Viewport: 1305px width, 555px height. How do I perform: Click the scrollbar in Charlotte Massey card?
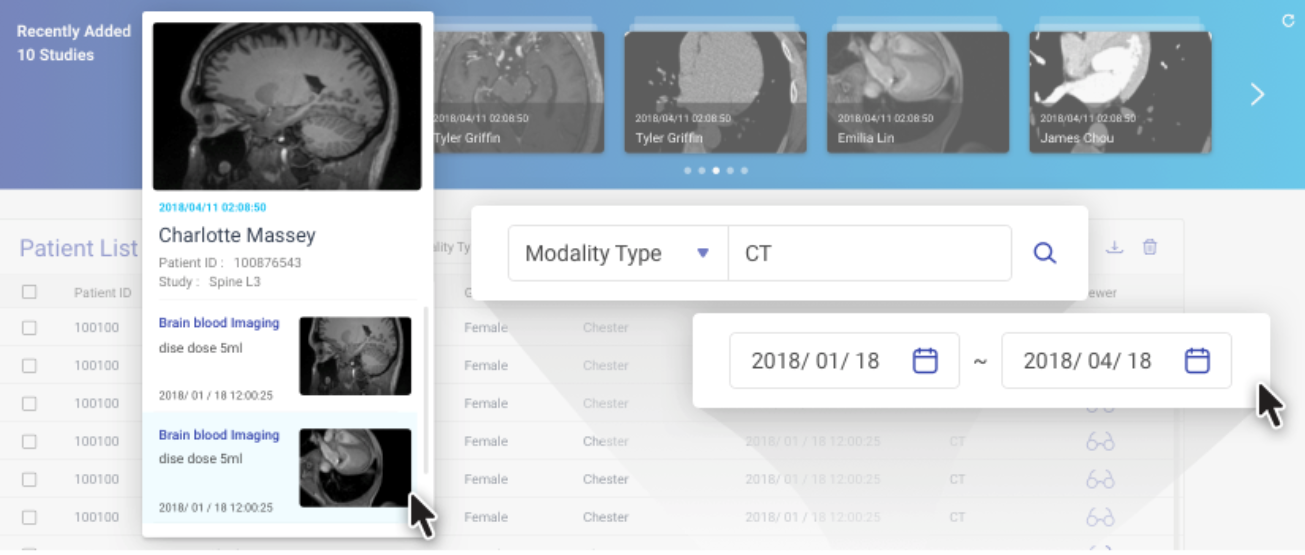point(426,390)
